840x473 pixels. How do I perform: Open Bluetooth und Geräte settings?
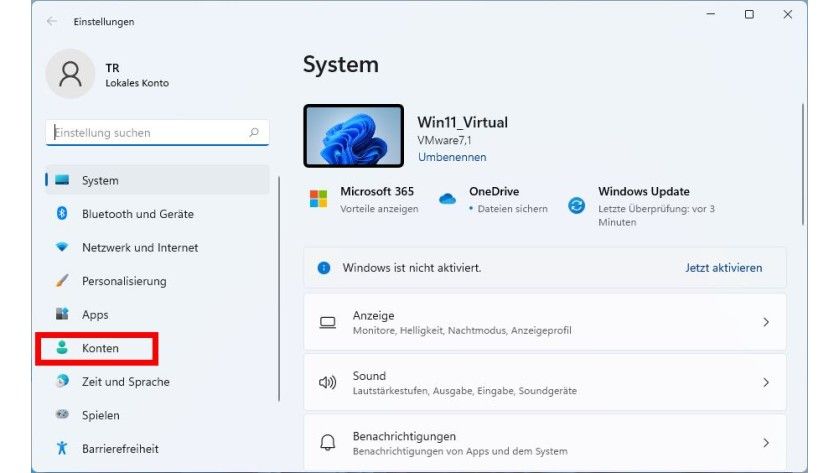pyautogui.click(x=157, y=214)
